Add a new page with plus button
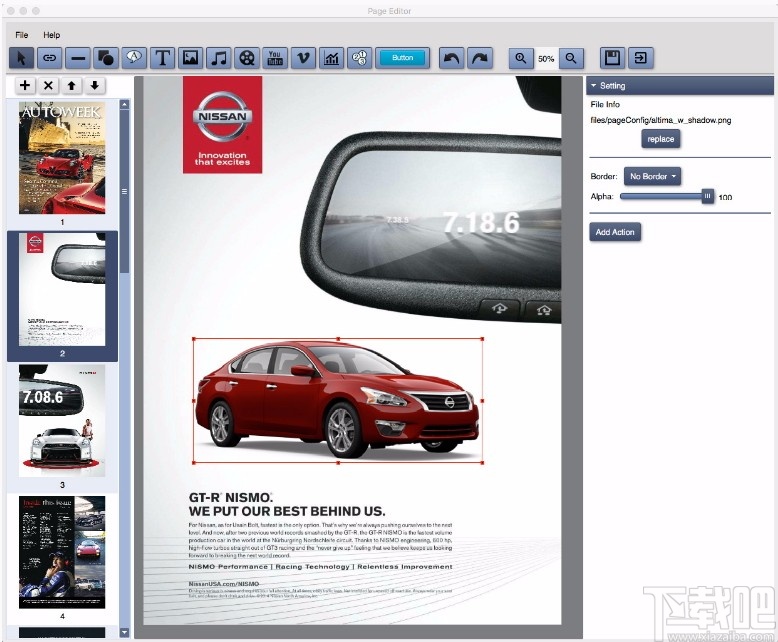Screen dimensions: 778x642 pos(25,85)
